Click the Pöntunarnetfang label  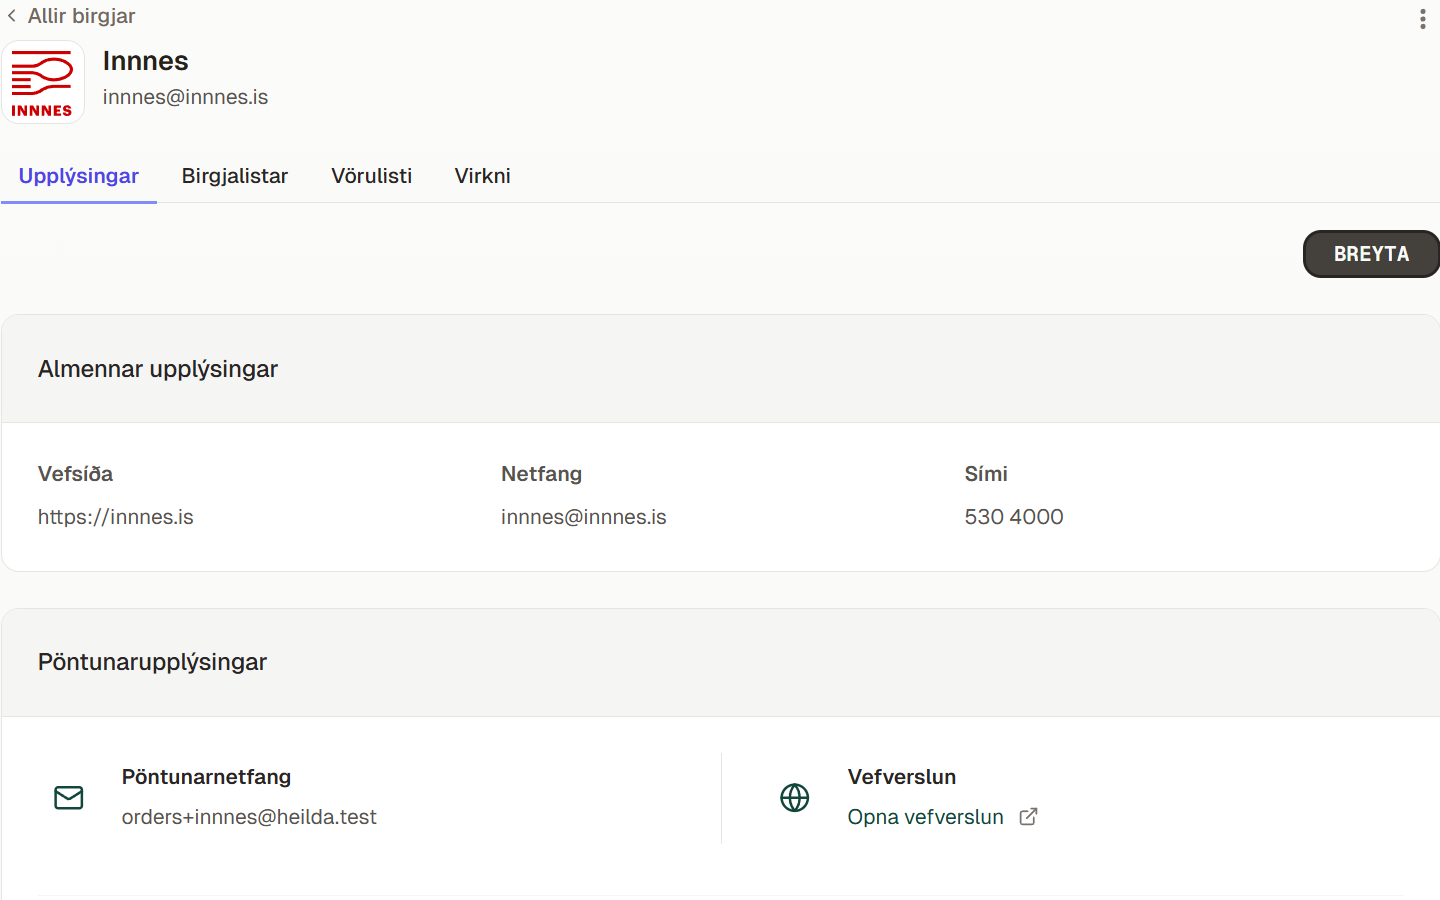point(207,777)
